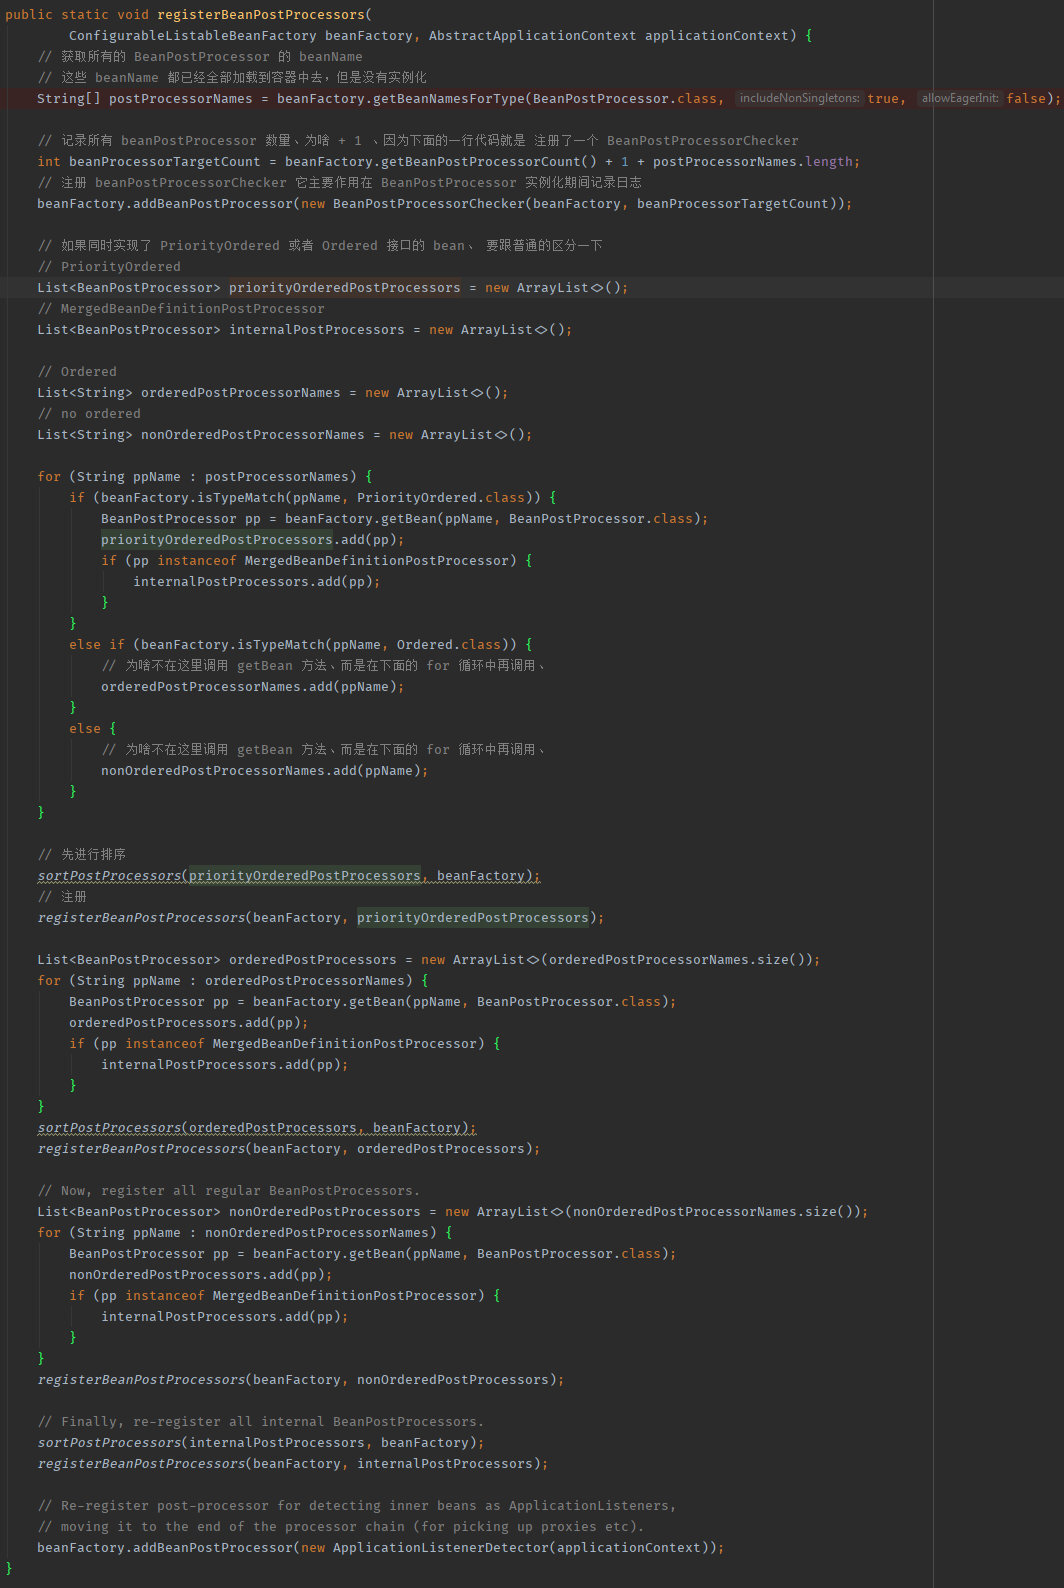Click the includeNonSingletons inlay hint
This screenshot has height=1588, width=1064.
pyautogui.click(x=799, y=98)
